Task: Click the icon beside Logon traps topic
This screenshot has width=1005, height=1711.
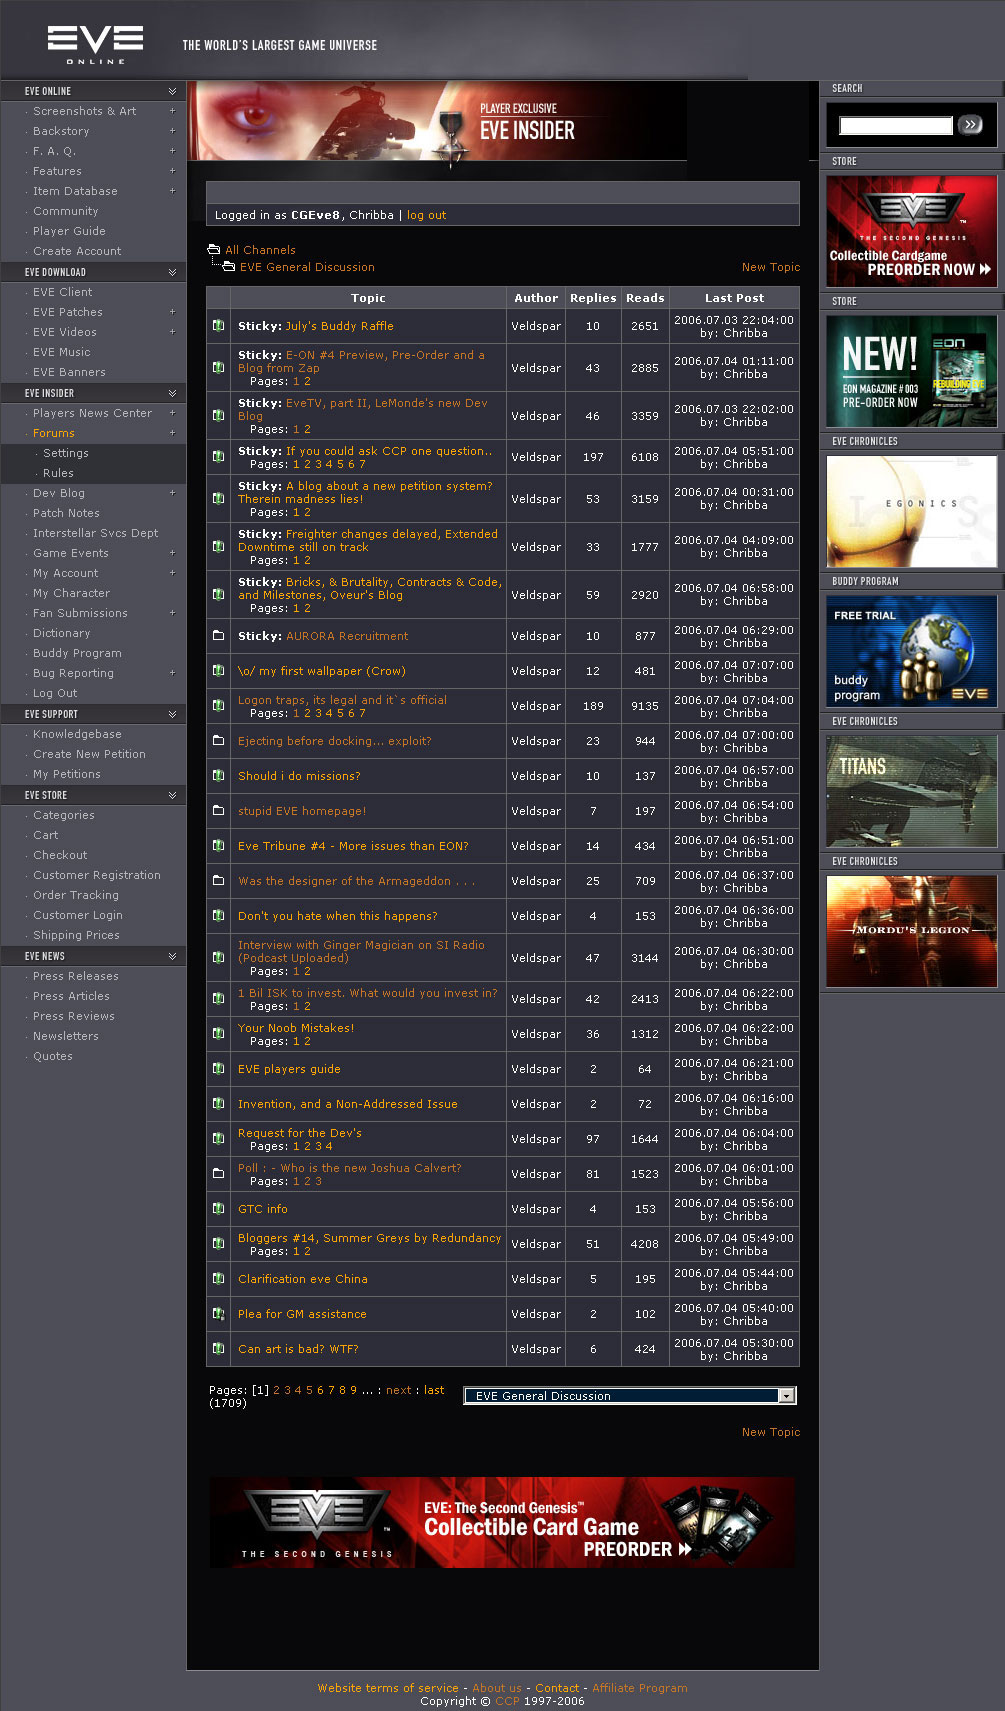Action: [x=218, y=706]
